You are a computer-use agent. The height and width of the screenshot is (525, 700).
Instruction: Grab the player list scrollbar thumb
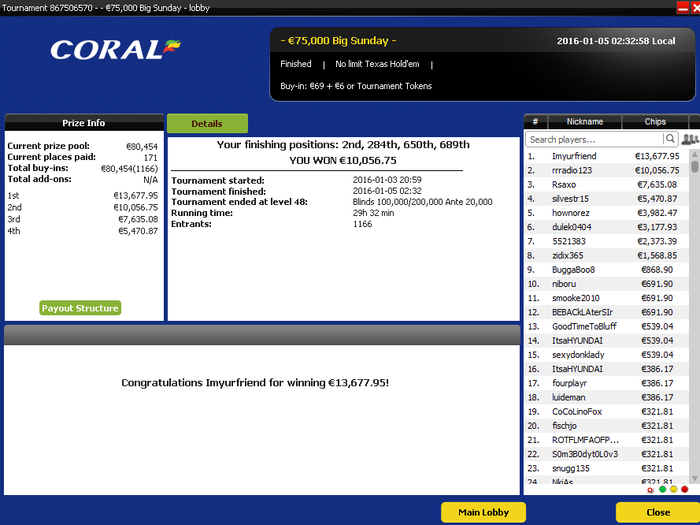coord(694,166)
